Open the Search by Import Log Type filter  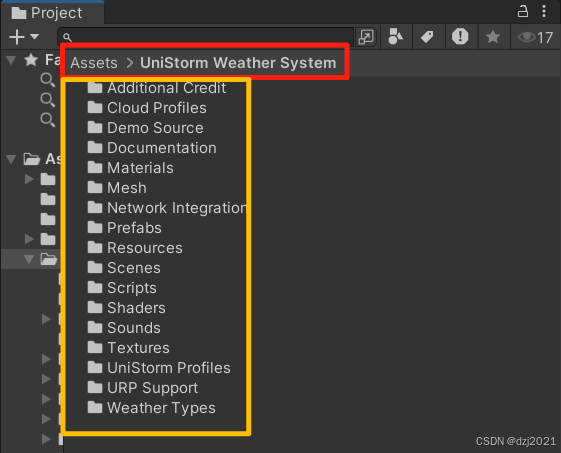click(460, 36)
